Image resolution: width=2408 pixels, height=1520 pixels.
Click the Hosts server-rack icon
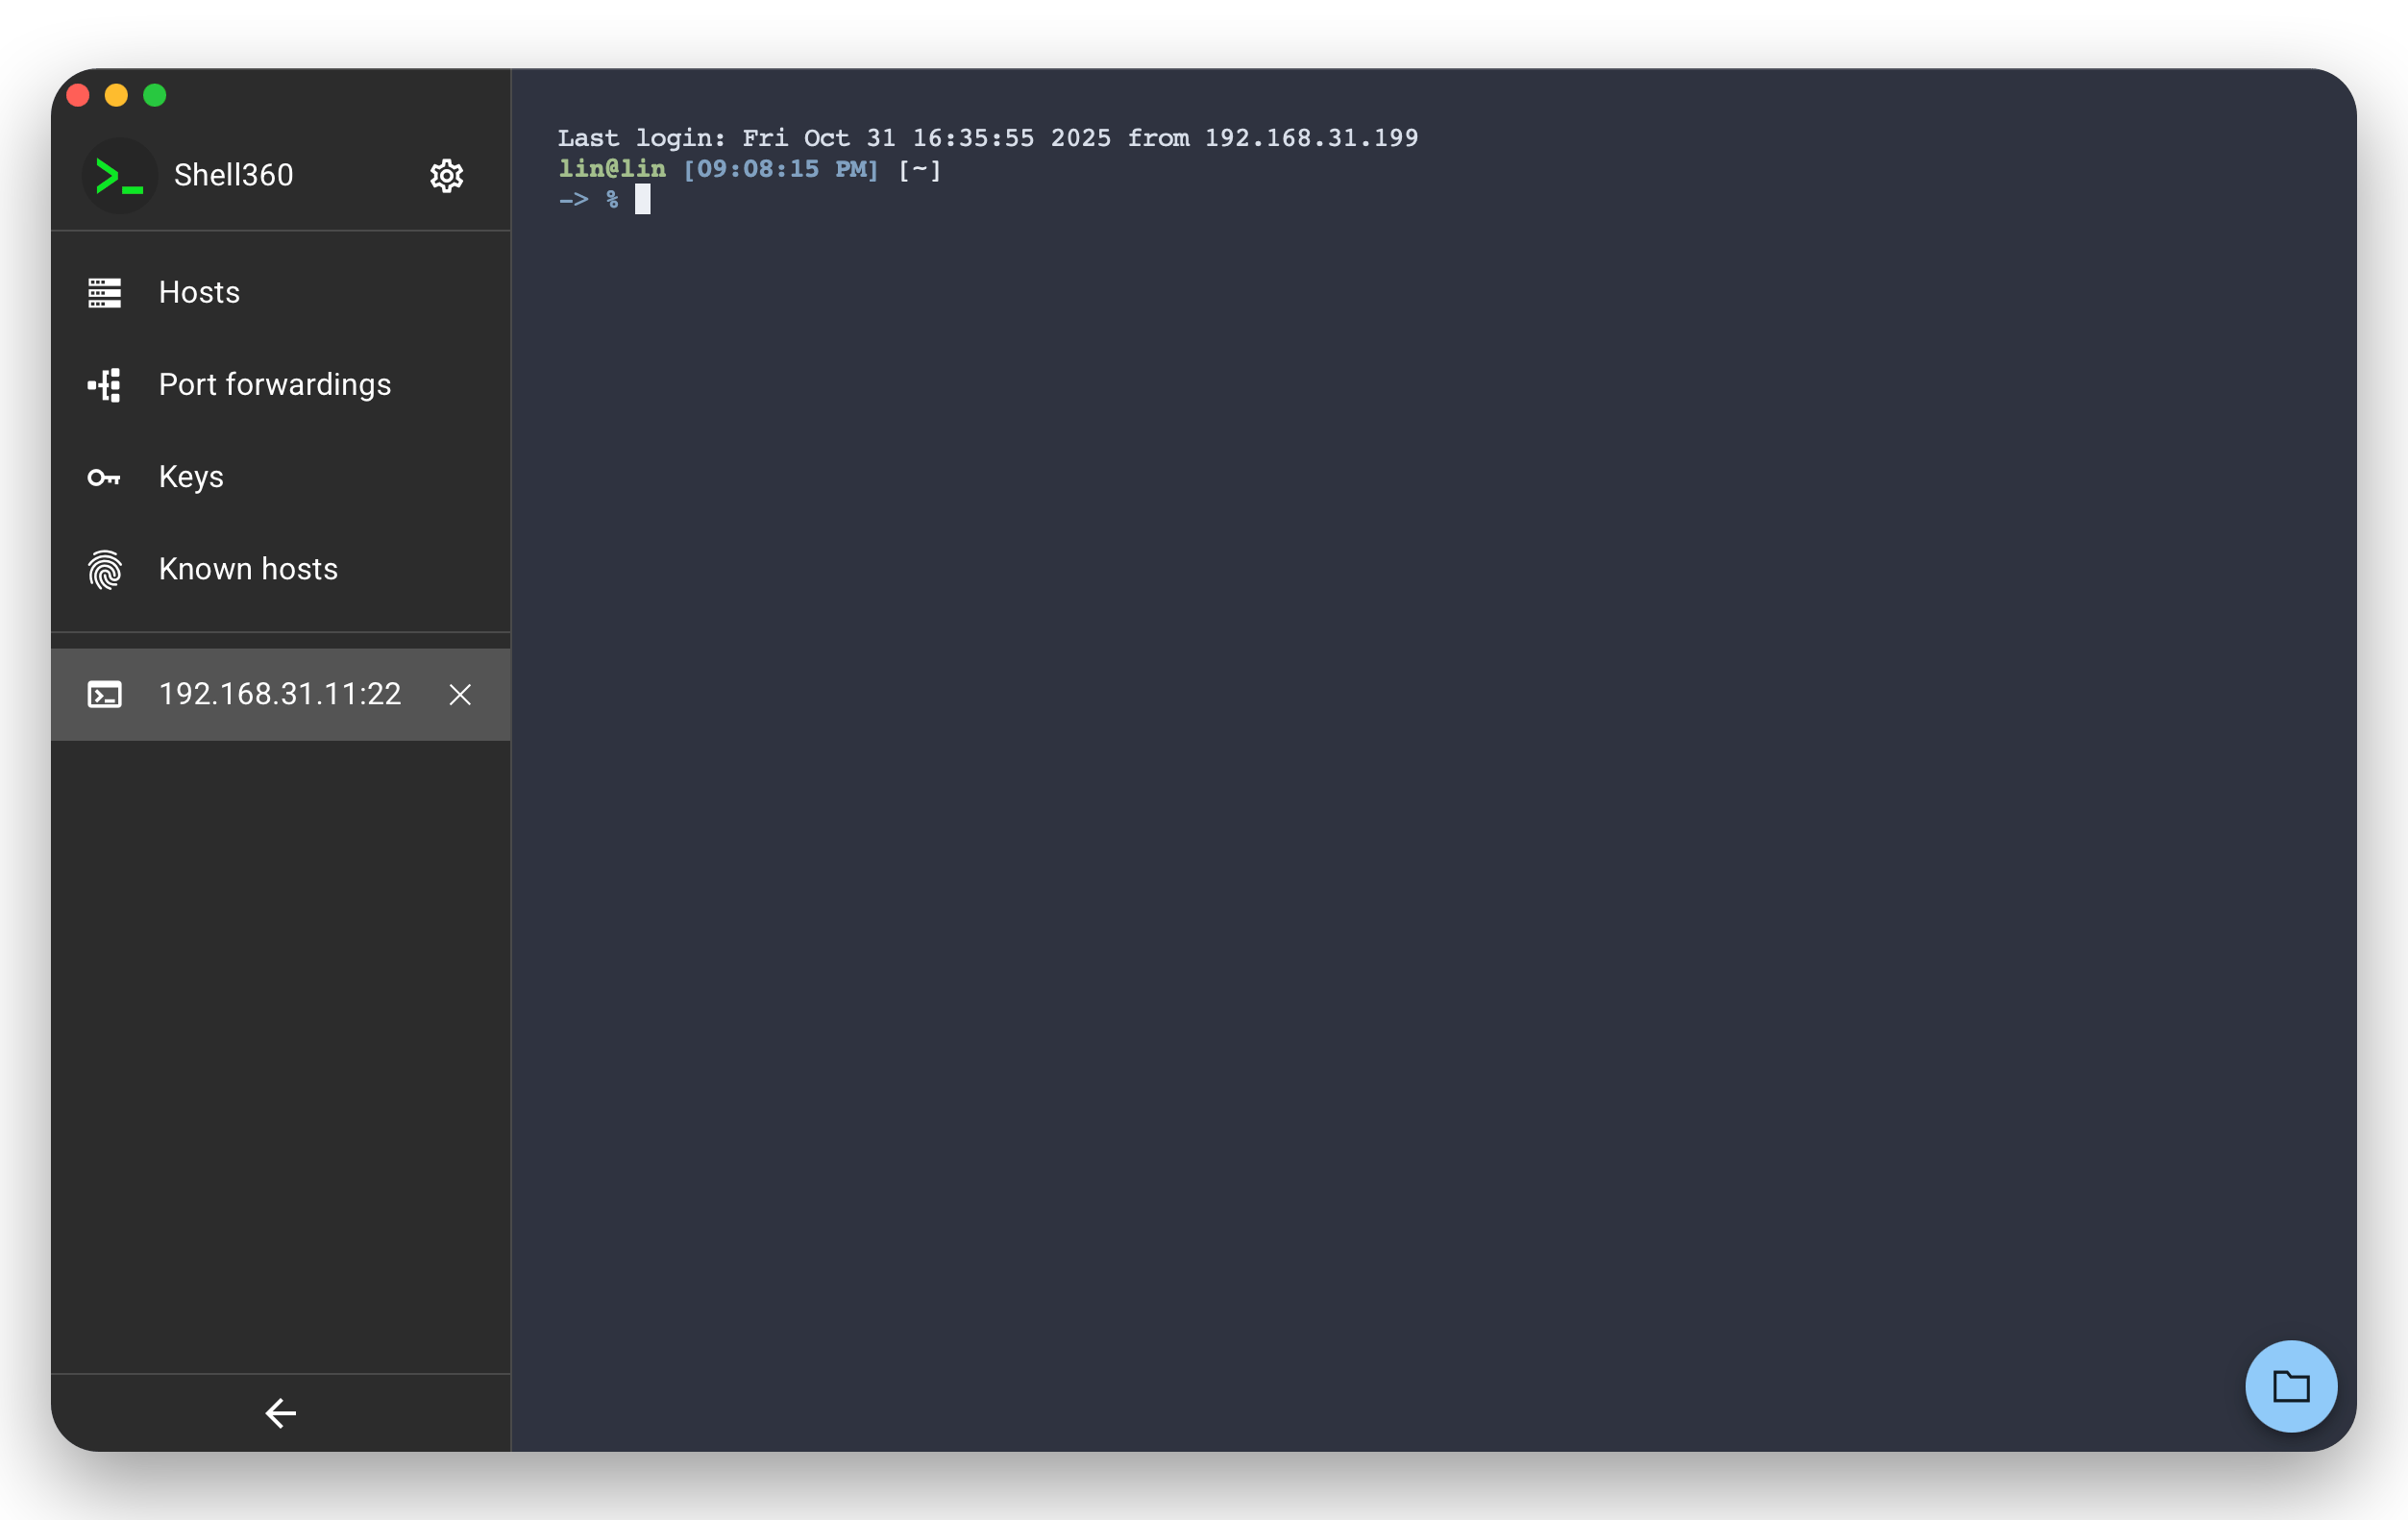(105, 293)
